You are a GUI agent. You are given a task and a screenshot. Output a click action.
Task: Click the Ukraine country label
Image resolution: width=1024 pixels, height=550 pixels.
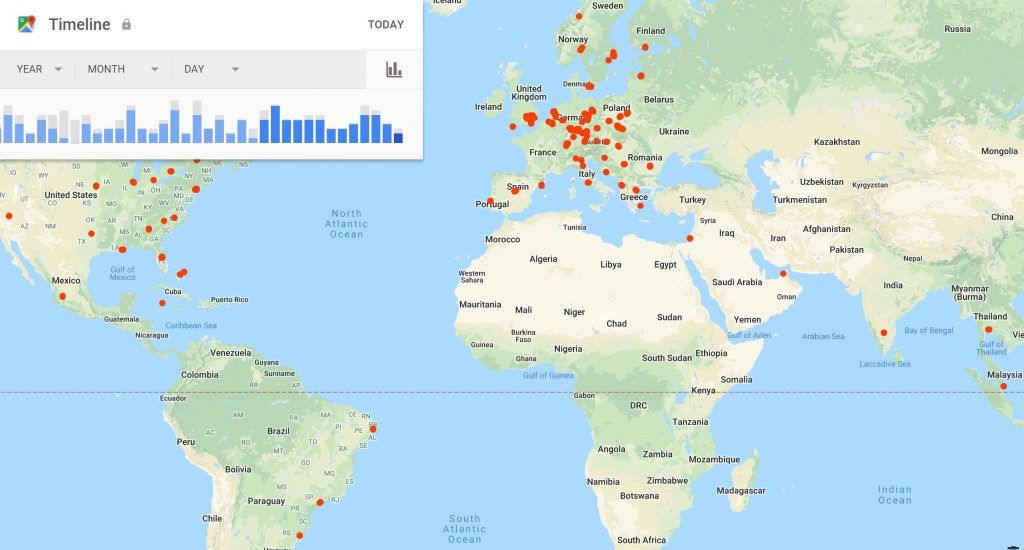pos(674,131)
